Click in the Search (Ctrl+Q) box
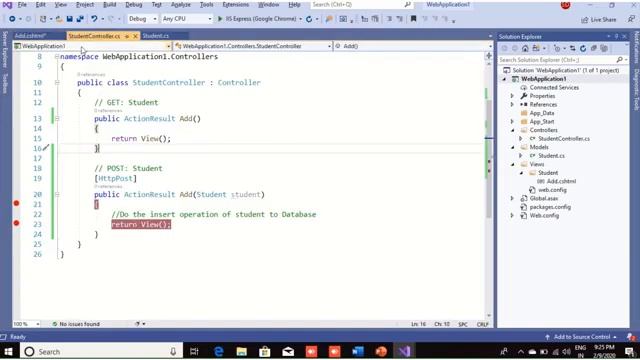The width and height of the screenshot is (640, 360). (x=361, y=4)
